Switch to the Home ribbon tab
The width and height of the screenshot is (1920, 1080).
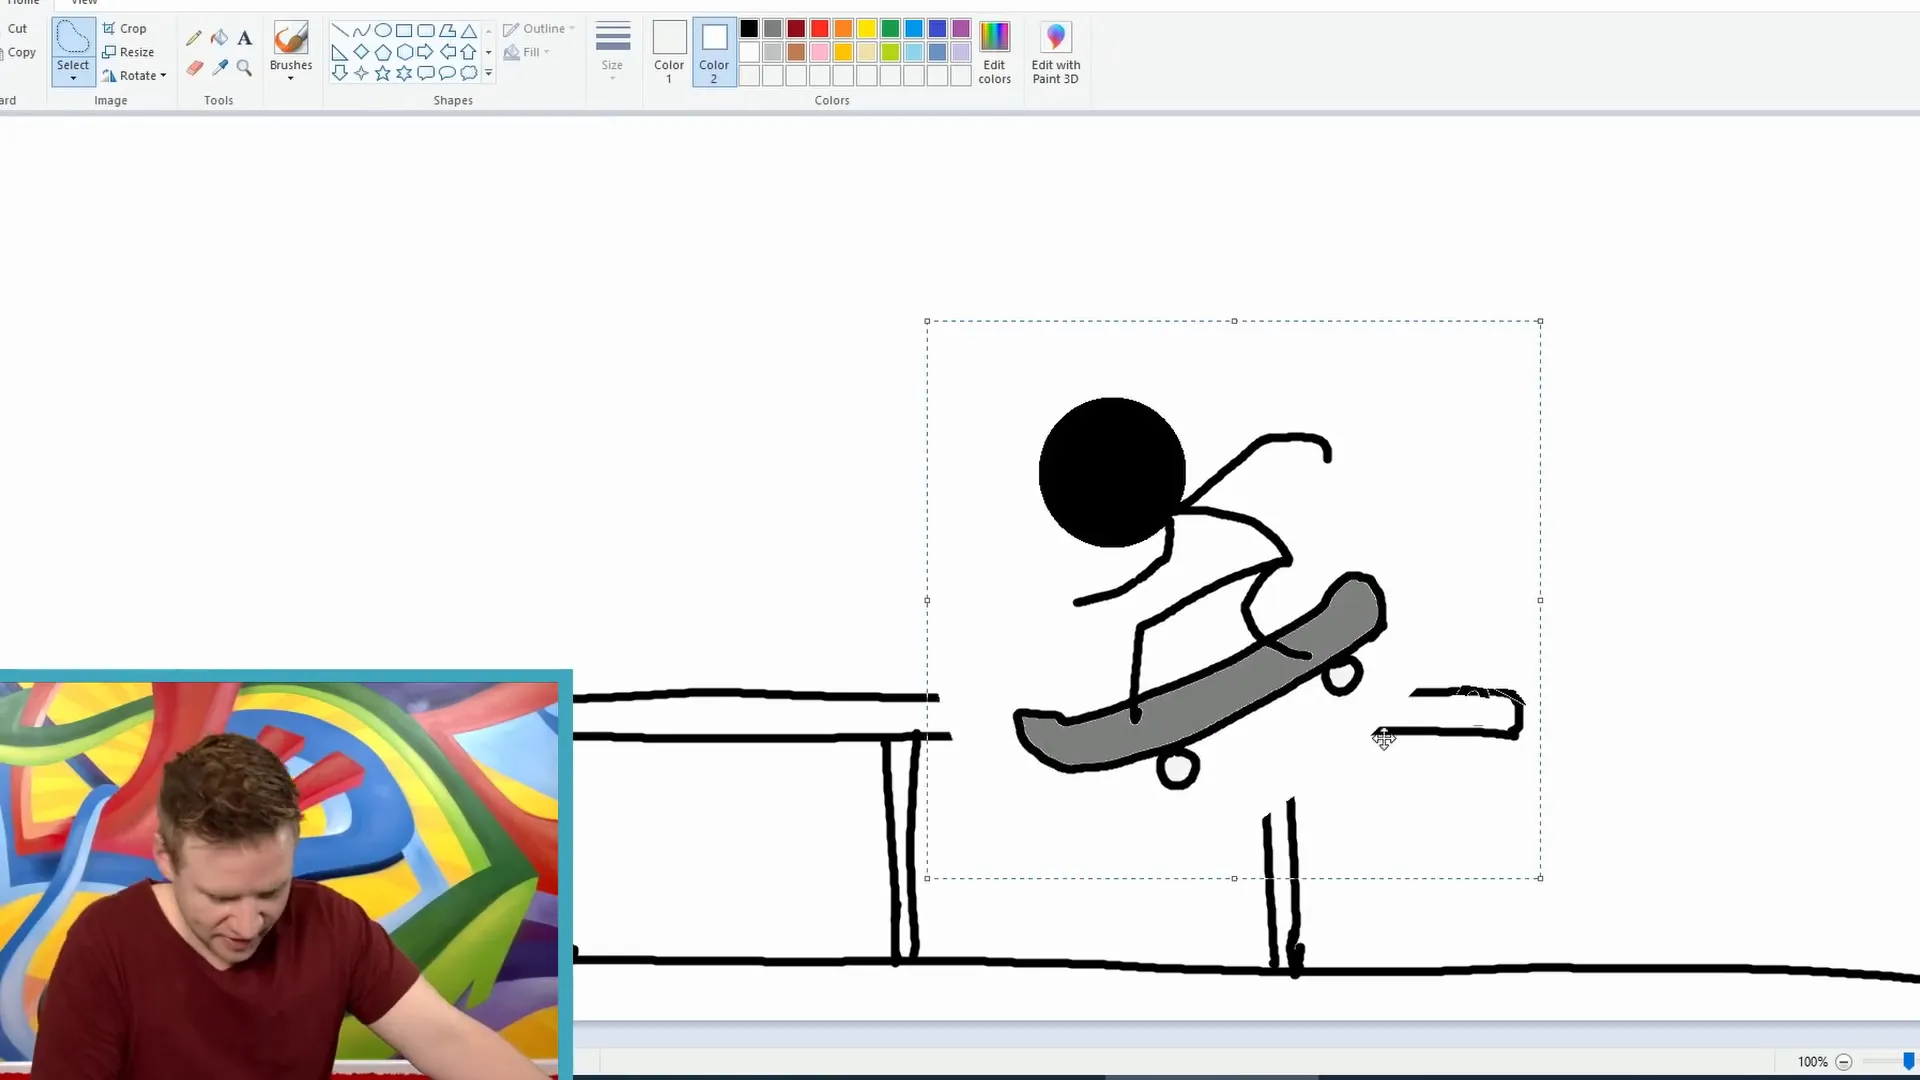coord(24,3)
